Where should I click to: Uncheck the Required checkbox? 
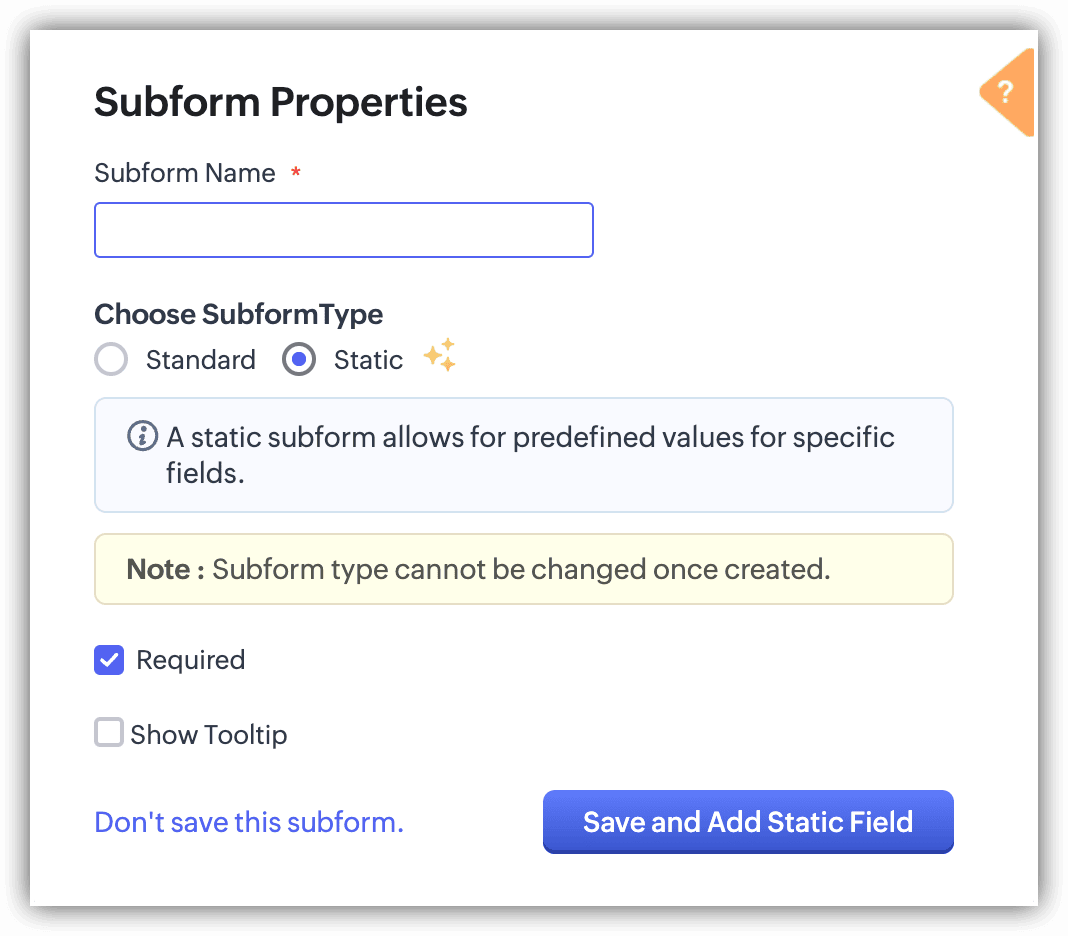pos(109,660)
